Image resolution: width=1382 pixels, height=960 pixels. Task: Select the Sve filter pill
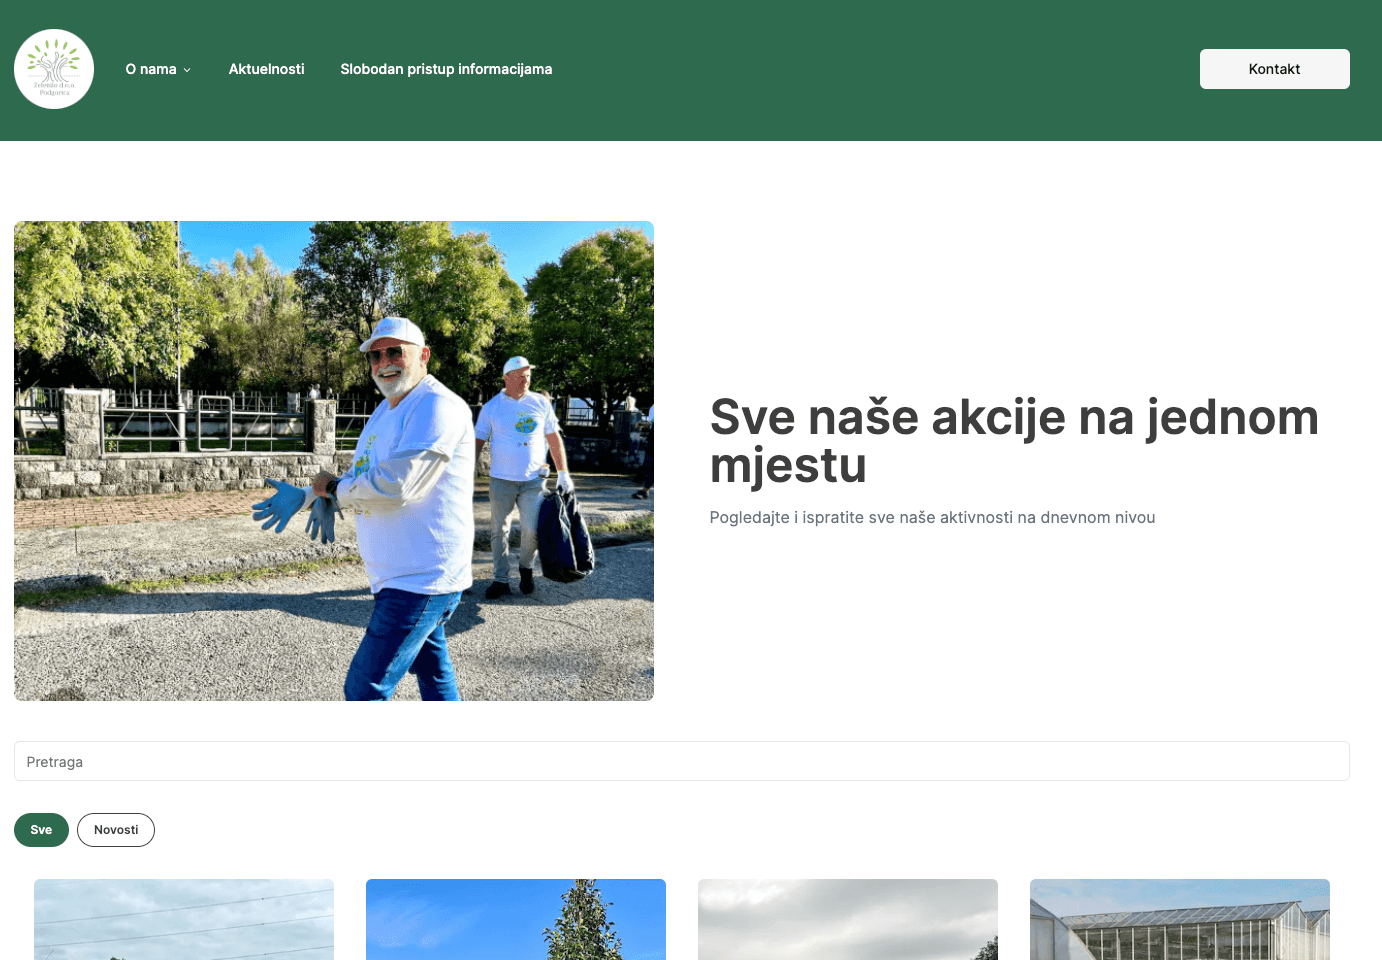click(x=41, y=830)
